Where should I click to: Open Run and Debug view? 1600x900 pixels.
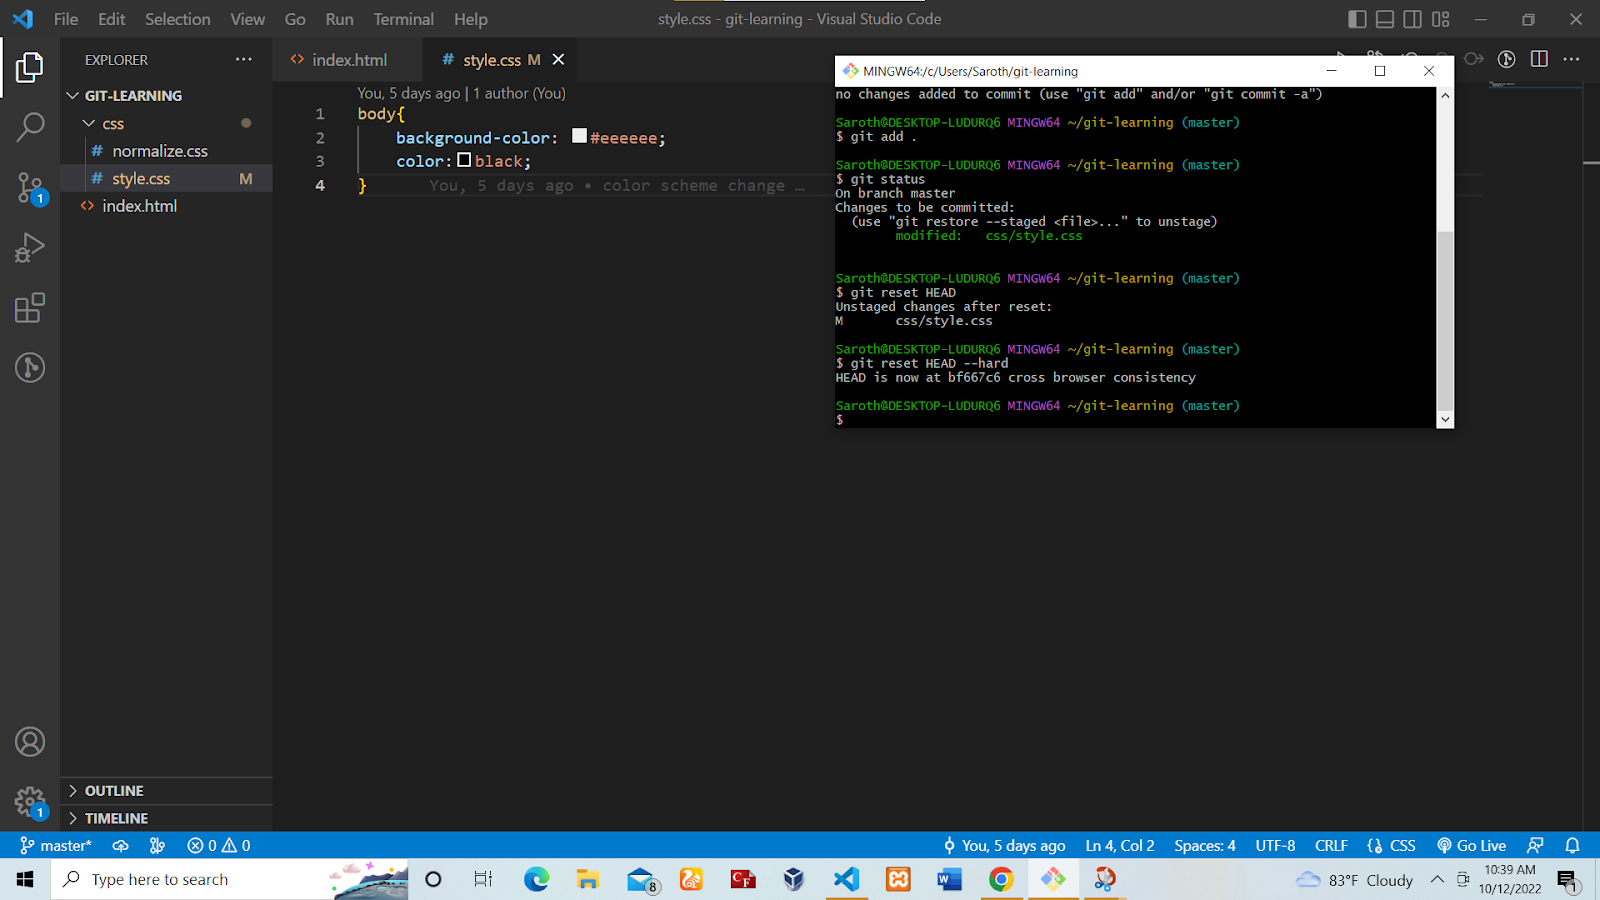coord(30,247)
